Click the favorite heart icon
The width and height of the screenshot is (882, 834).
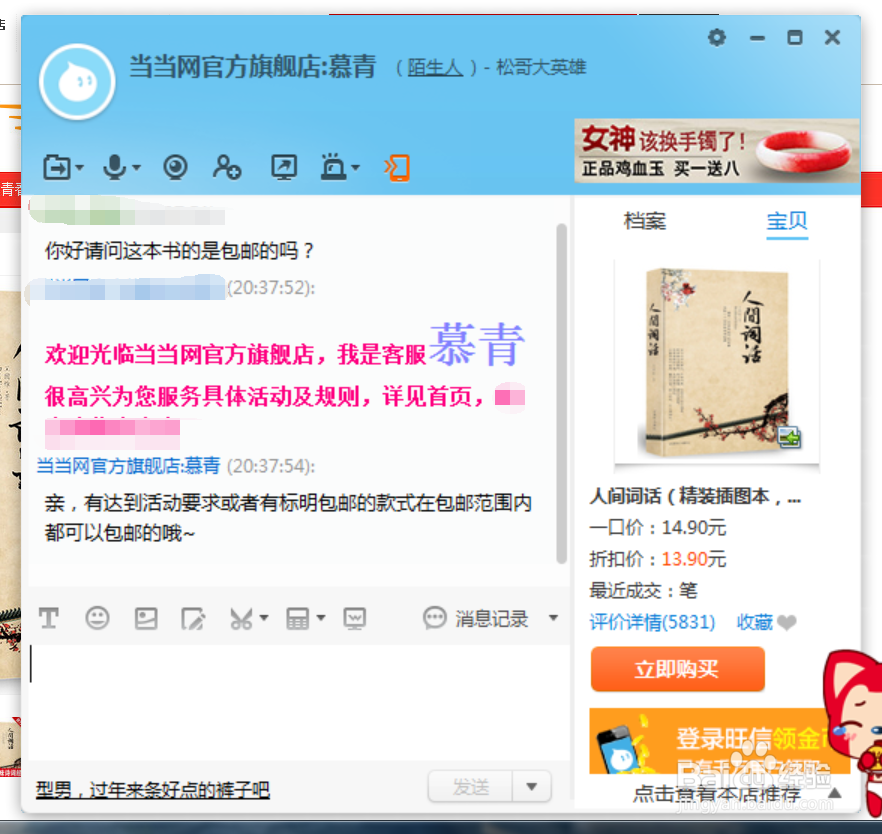[x=786, y=622]
